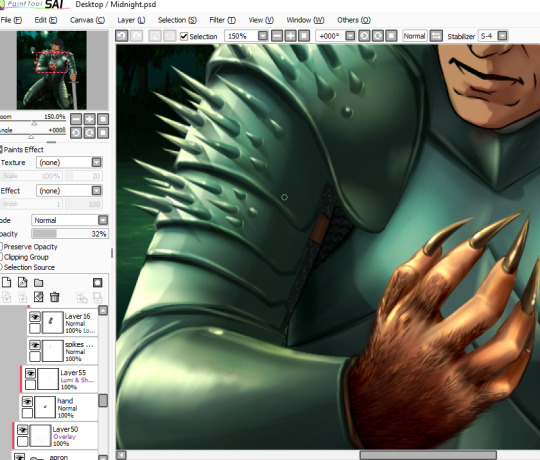Select the spikes layer
Viewport: 540px width, 460px height.
(63, 351)
